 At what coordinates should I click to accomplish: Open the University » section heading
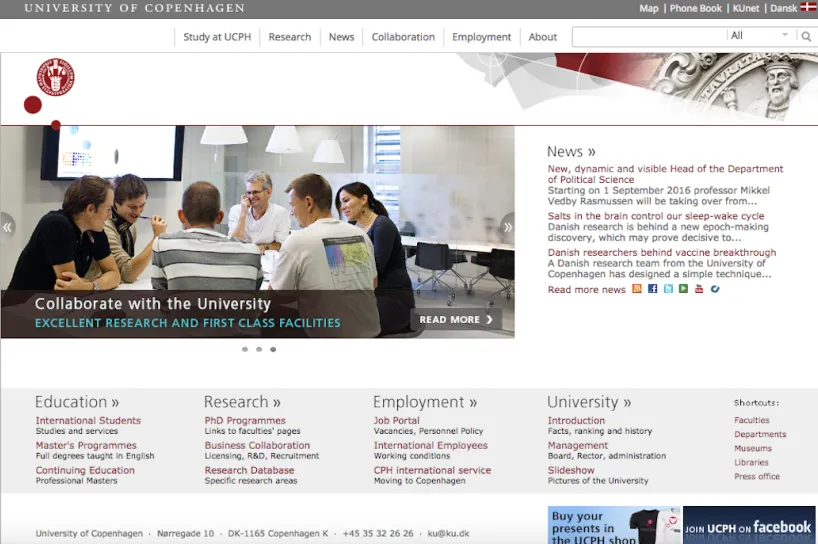tap(589, 402)
